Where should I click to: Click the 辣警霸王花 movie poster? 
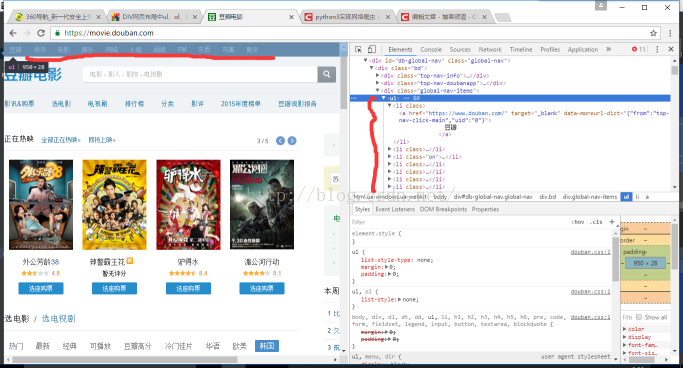point(114,204)
